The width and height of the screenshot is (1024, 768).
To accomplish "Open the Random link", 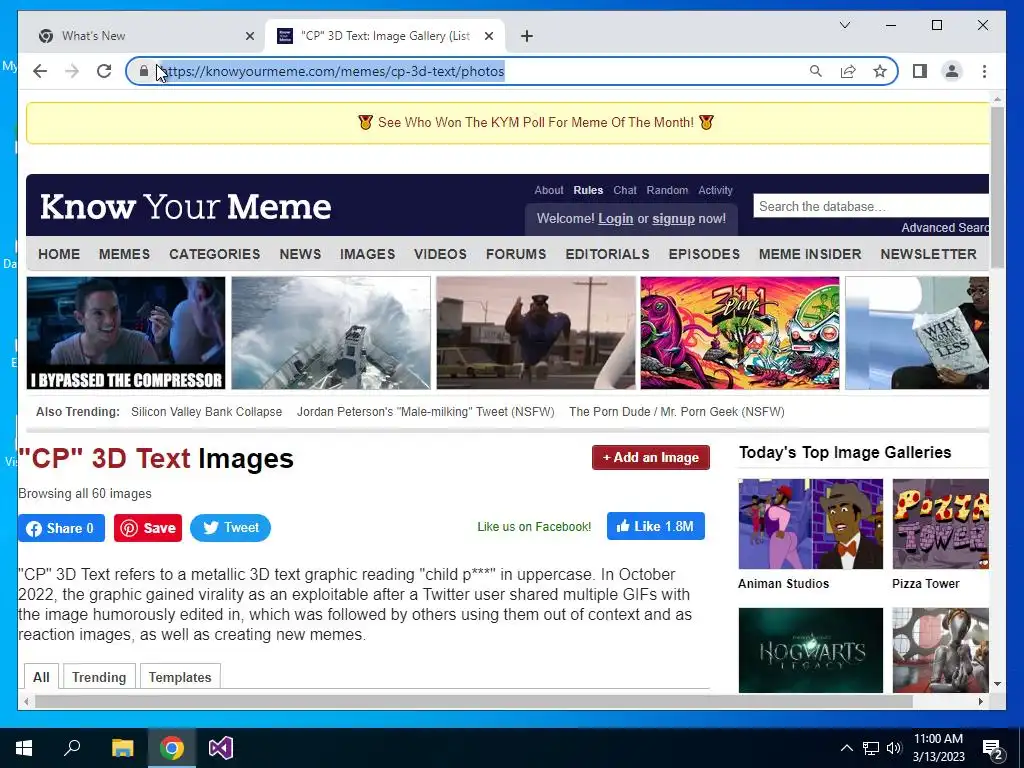I will pyautogui.click(x=667, y=190).
